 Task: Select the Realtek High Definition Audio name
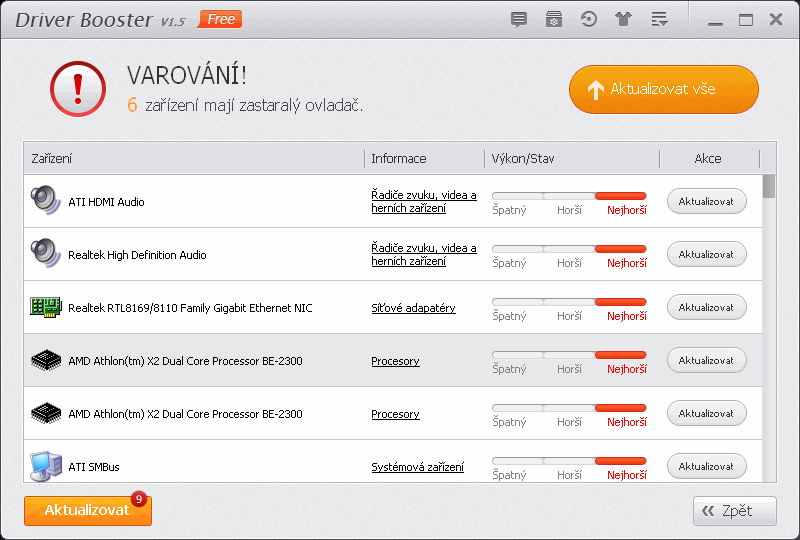(x=137, y=255)
